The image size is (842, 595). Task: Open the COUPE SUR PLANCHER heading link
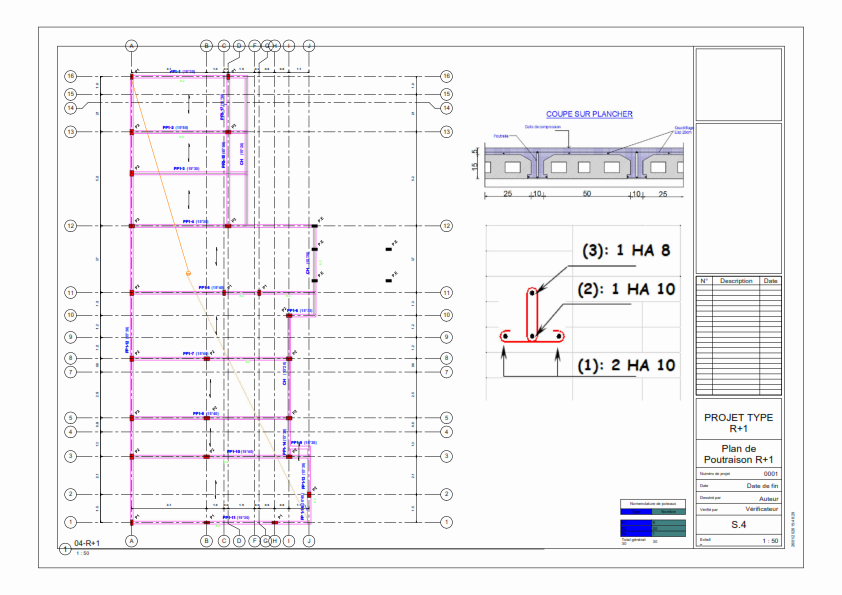(x=588, y=115)
